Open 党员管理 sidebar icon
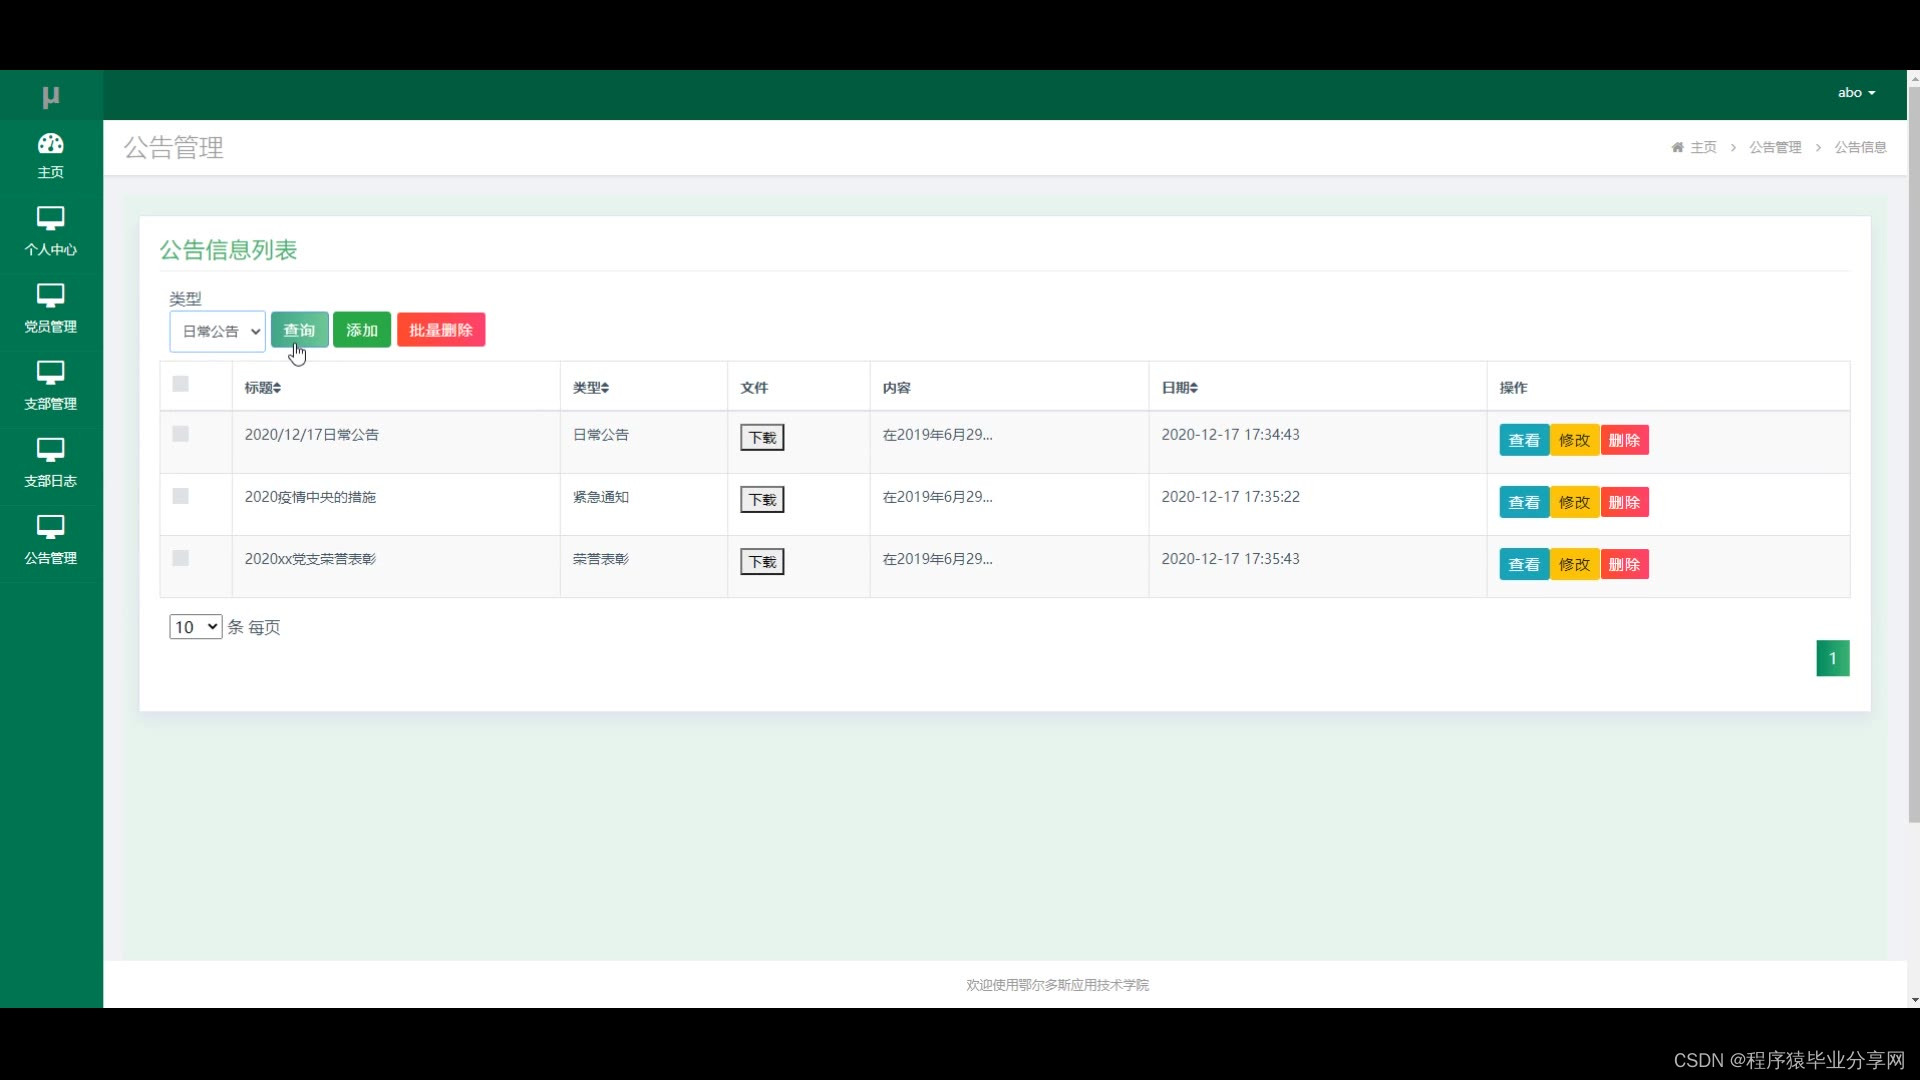 tap(50, 295)
